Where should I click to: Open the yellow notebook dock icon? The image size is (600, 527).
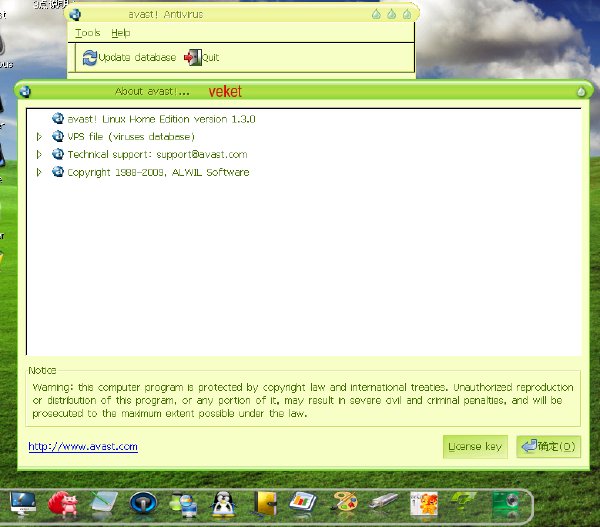click(265, 503)
